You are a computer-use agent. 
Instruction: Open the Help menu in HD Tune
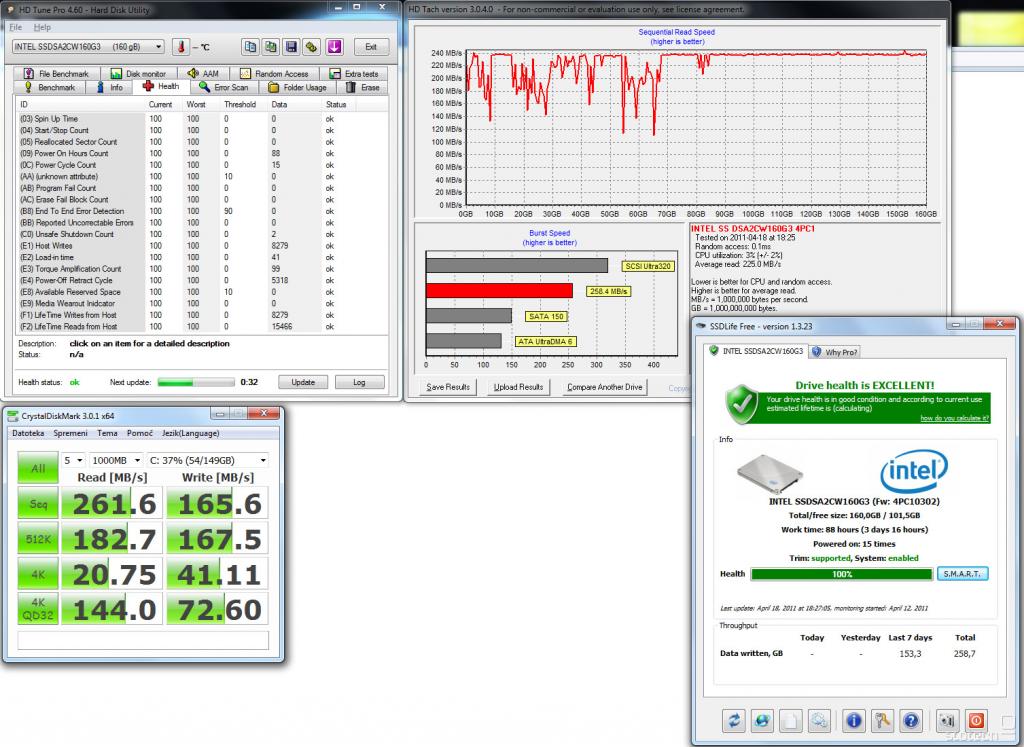tap(42, 27)
